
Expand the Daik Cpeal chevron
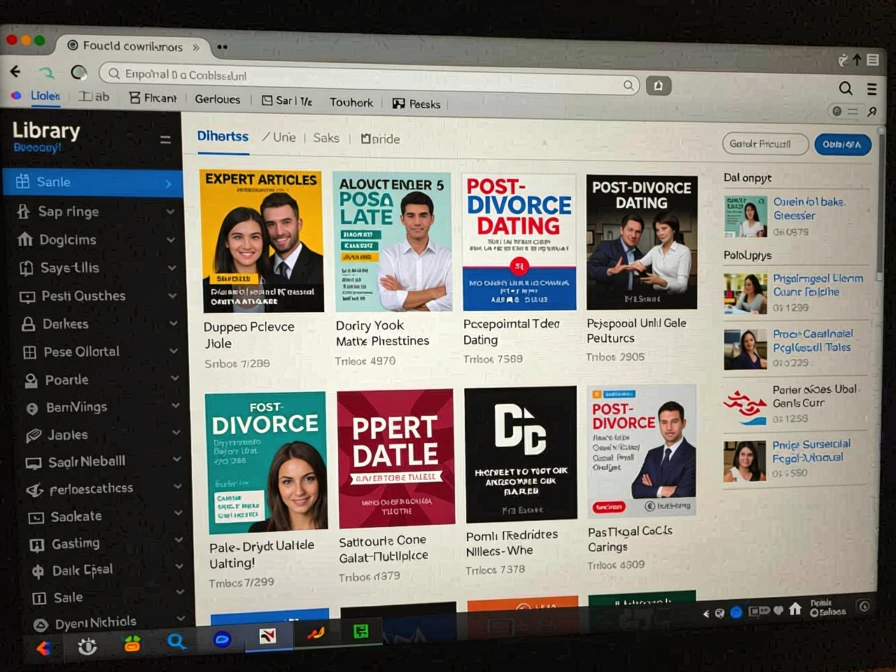179,567
